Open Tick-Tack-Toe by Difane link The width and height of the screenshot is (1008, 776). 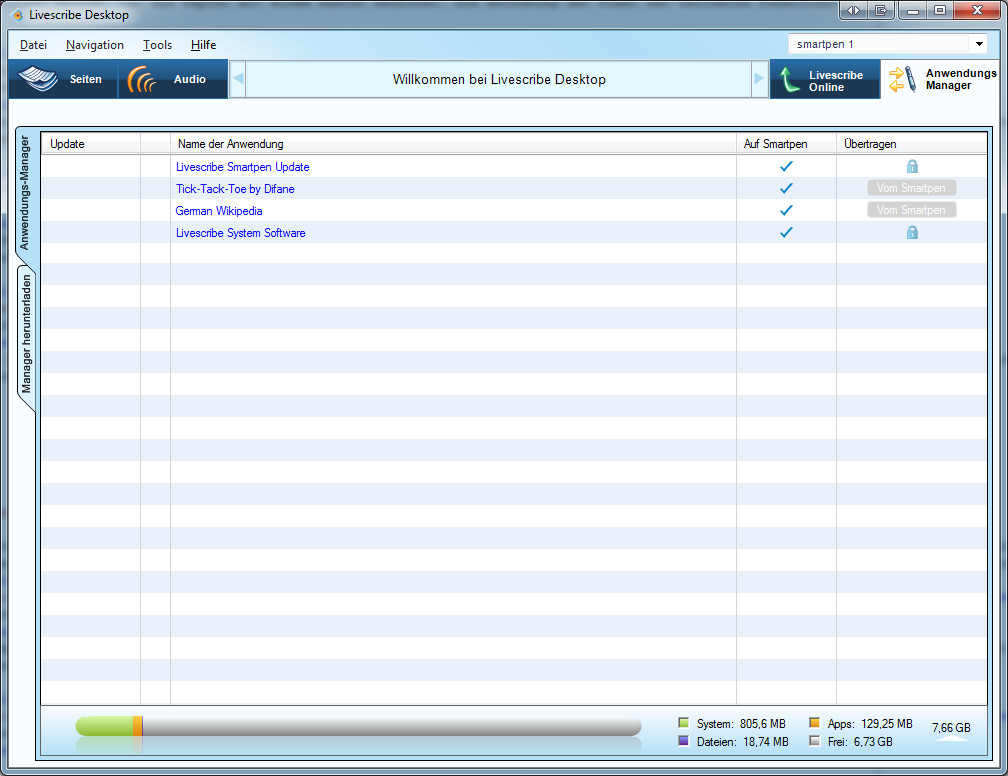[235, 188]
